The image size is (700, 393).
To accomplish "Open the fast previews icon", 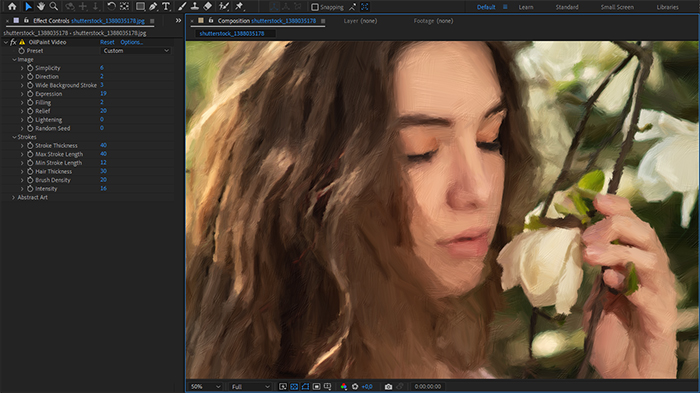I will point(283,386).
